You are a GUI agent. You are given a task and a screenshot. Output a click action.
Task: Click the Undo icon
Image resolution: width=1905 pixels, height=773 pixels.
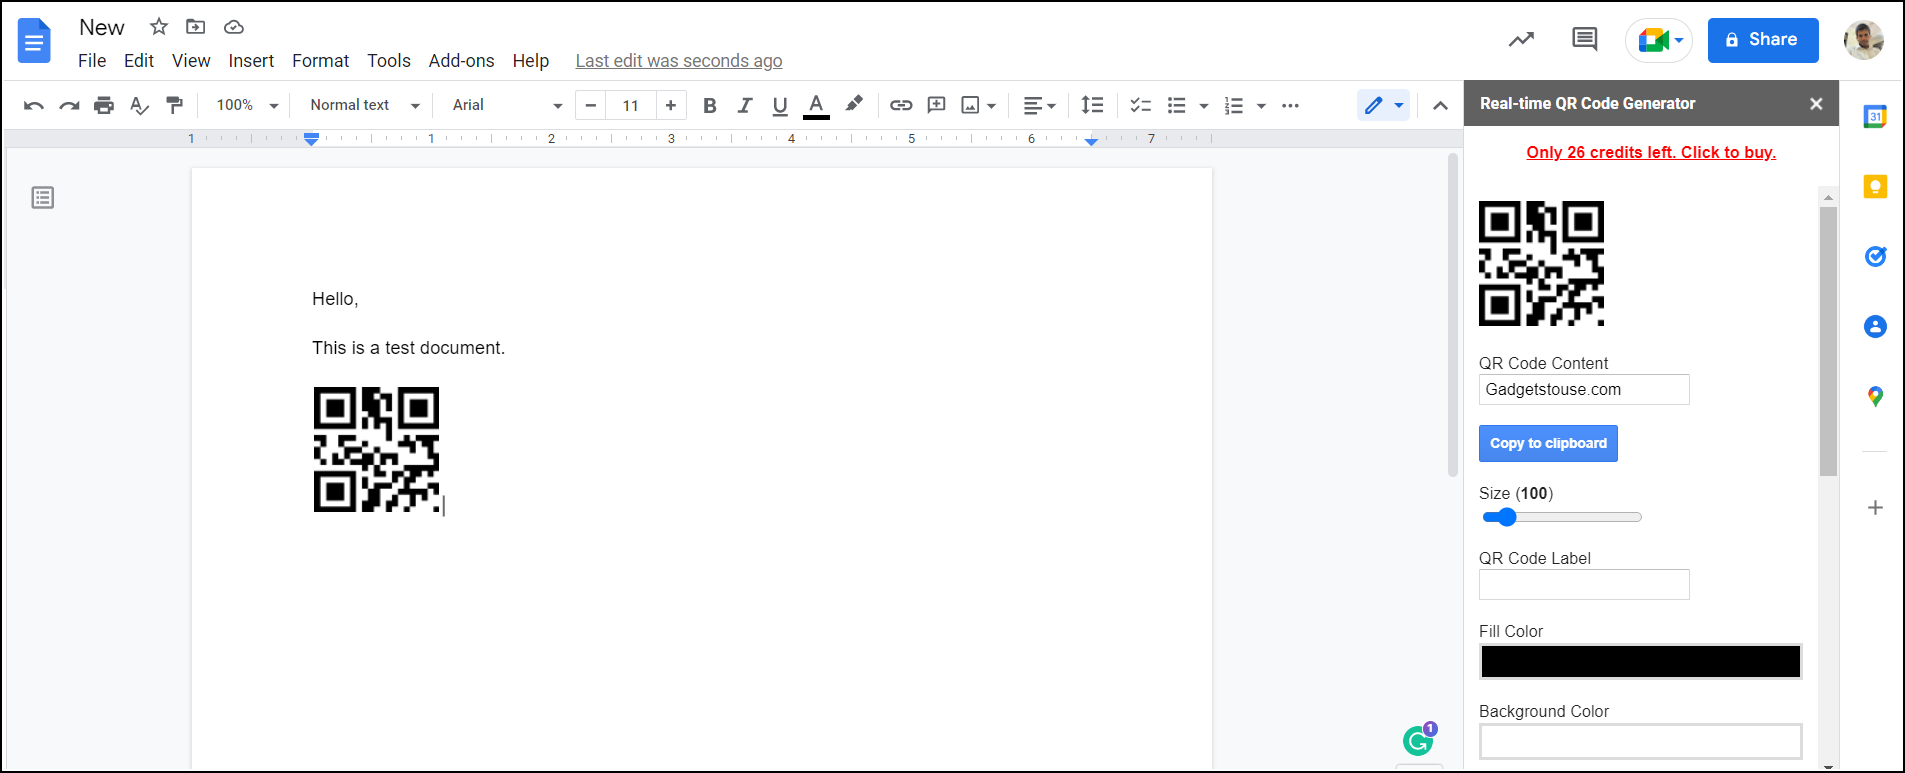[x=34, y=105]
